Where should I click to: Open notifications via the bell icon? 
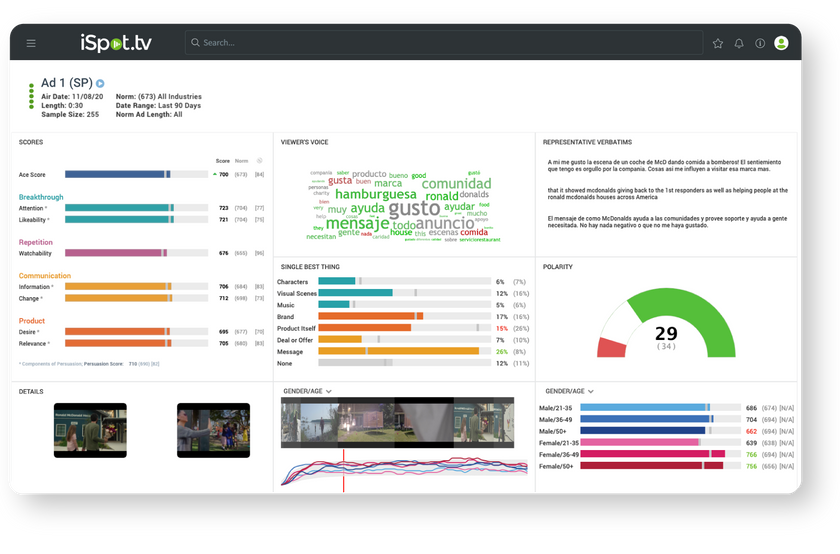(x=739, y=43)
